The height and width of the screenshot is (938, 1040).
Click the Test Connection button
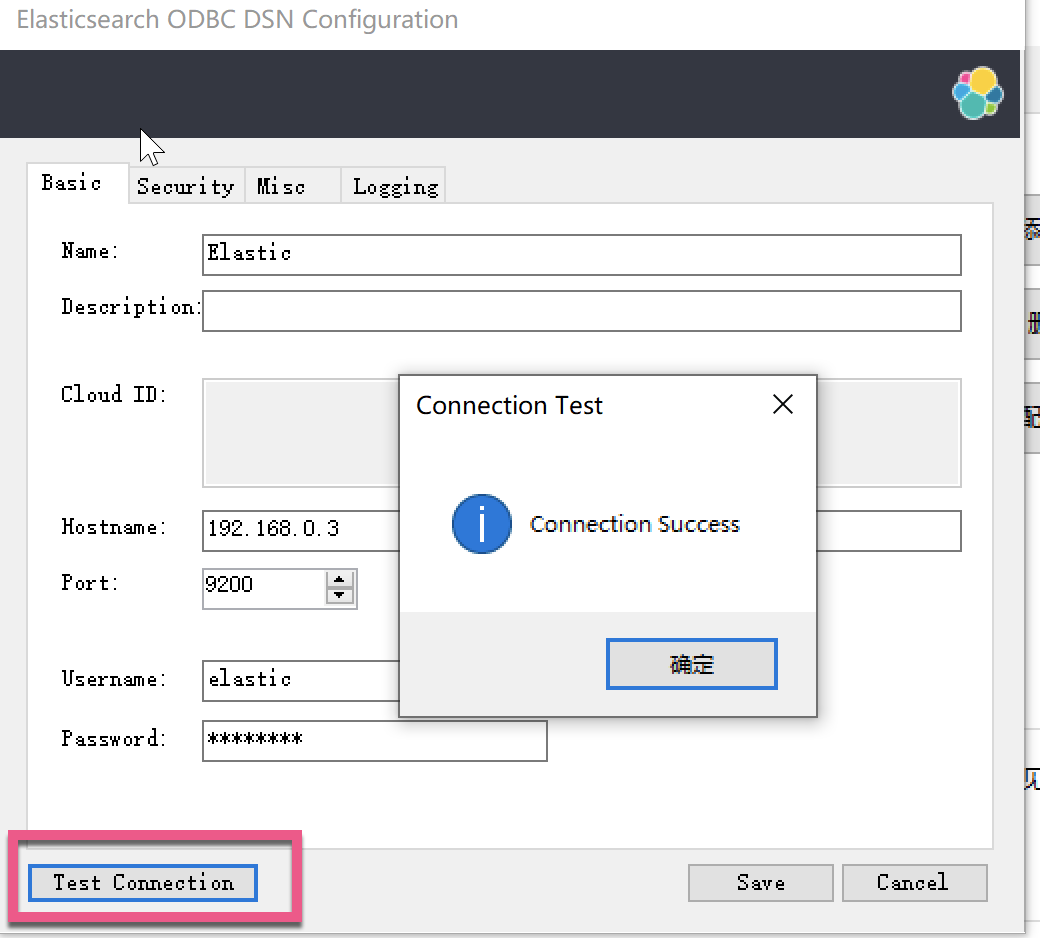click(143, 883)
